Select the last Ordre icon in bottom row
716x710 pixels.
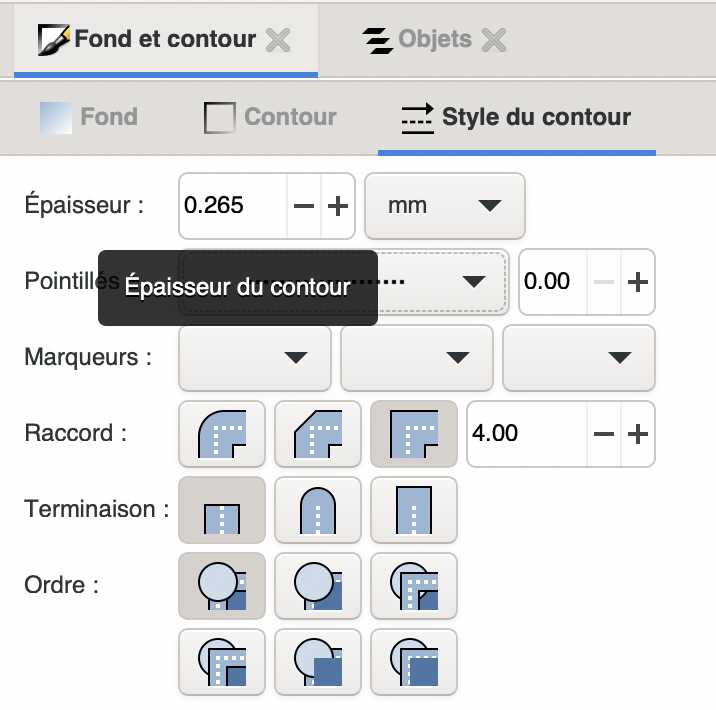414,662
